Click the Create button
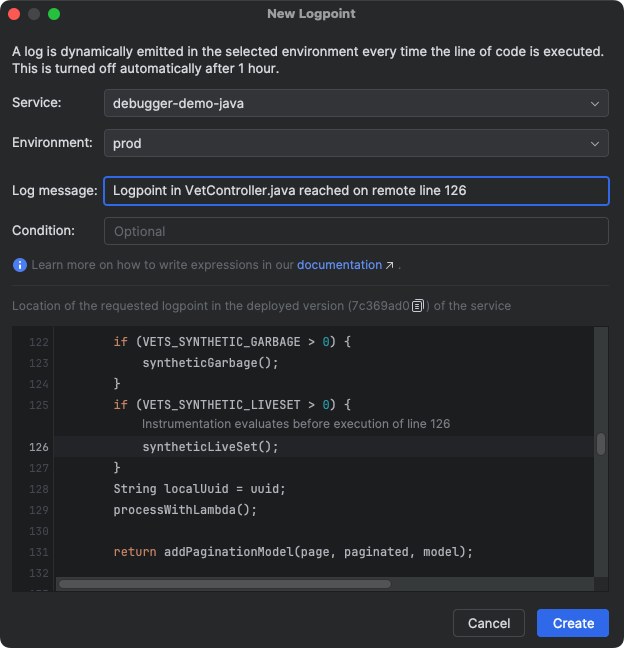This screenshot has height=648, width=624. 573,623
